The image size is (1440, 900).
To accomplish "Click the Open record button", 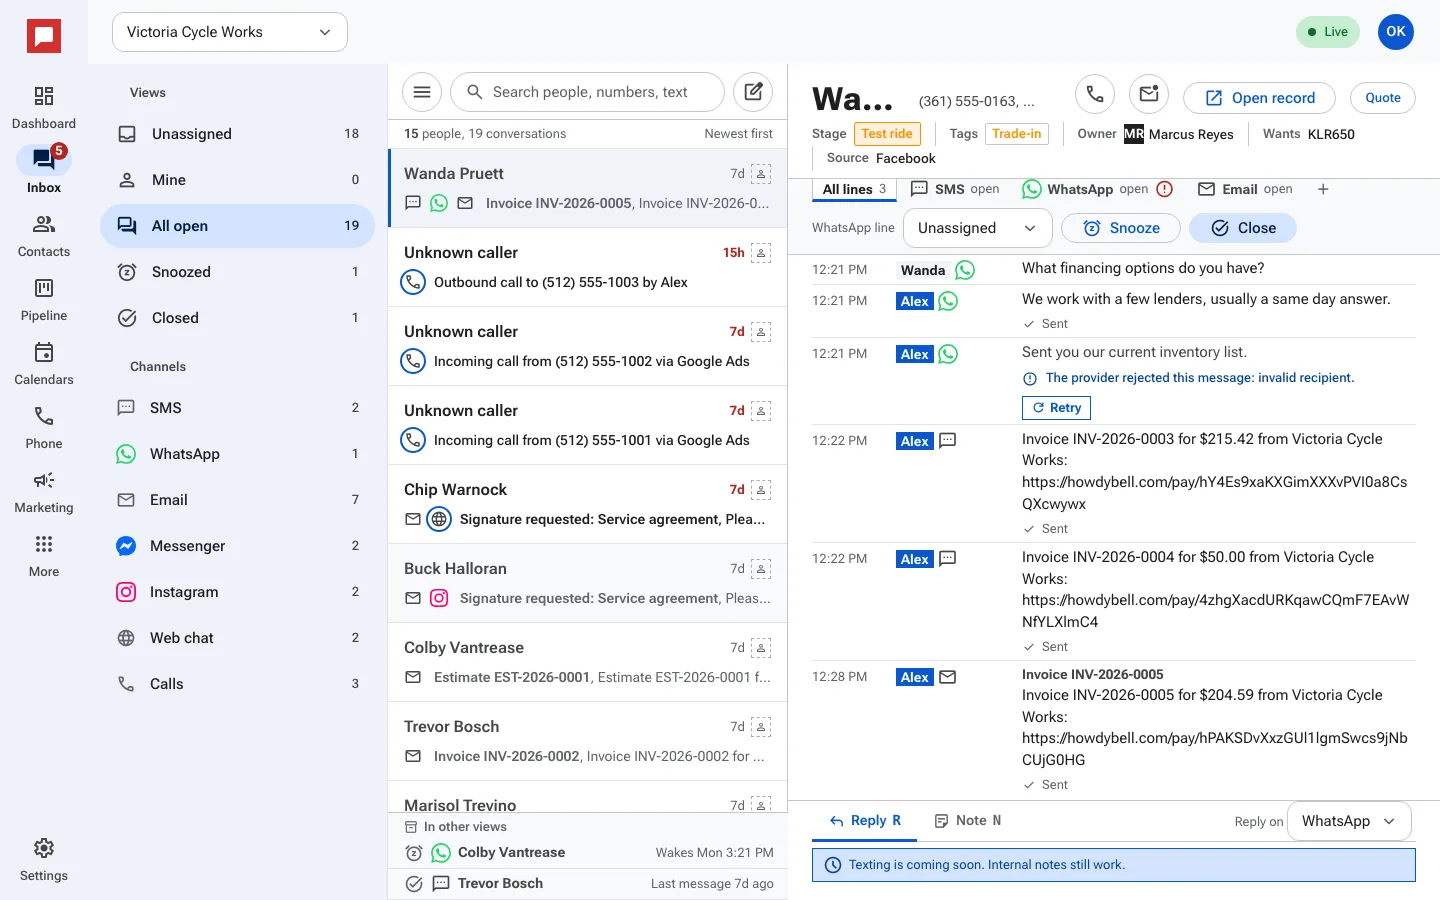I will [1259, 98].
